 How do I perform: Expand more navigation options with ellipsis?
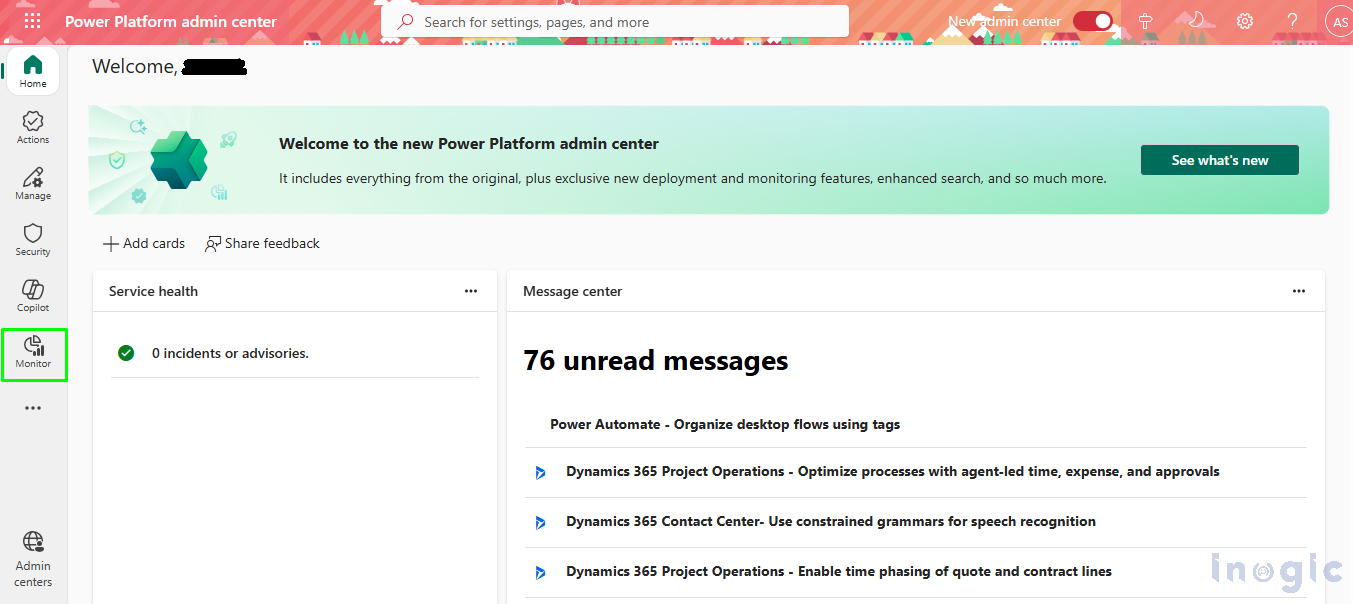point(32,407)
